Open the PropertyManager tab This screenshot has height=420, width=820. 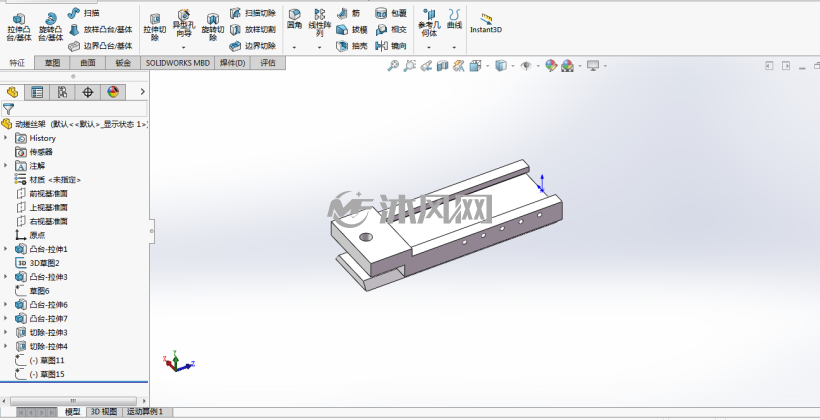37,92
